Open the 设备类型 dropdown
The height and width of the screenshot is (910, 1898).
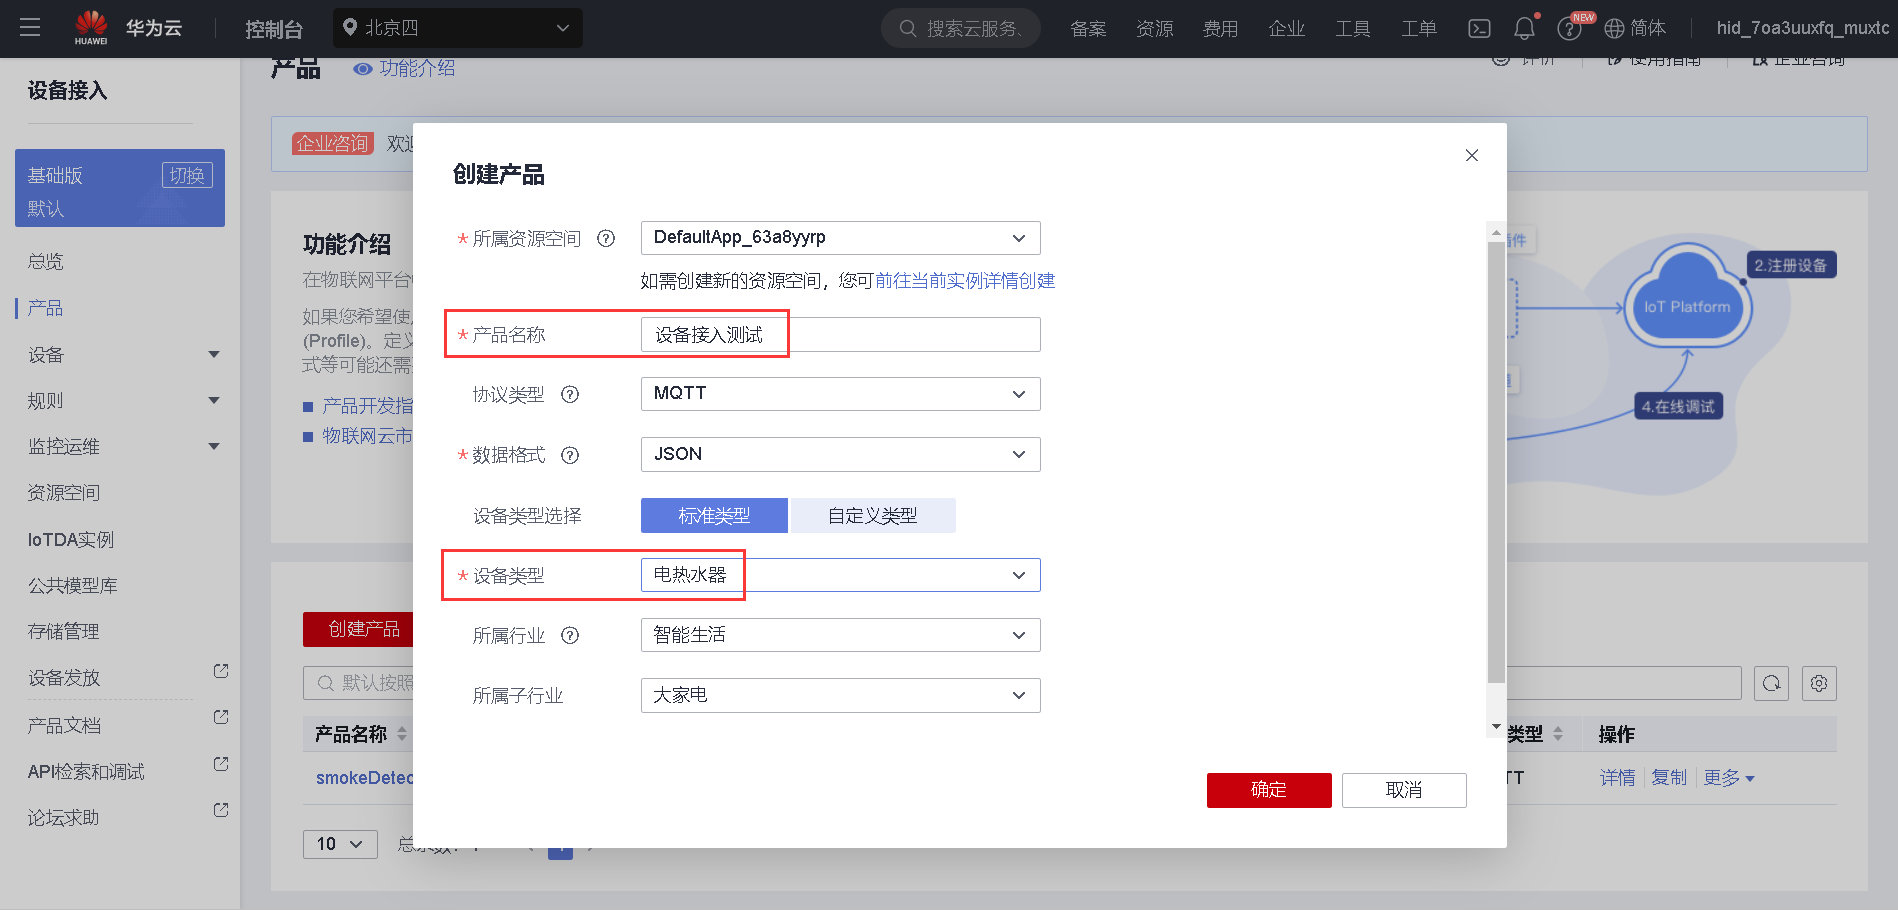(x=840, y=575)
